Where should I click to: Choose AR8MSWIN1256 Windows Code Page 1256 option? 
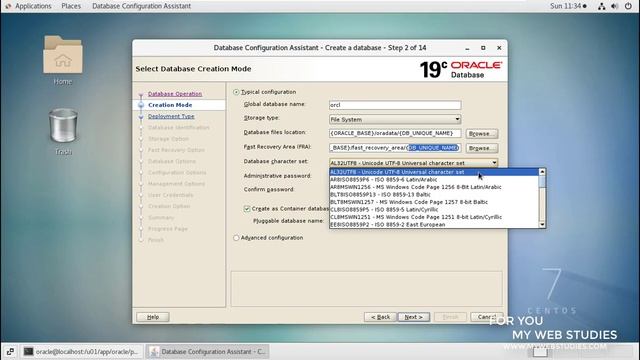click(x=434, y=187)
